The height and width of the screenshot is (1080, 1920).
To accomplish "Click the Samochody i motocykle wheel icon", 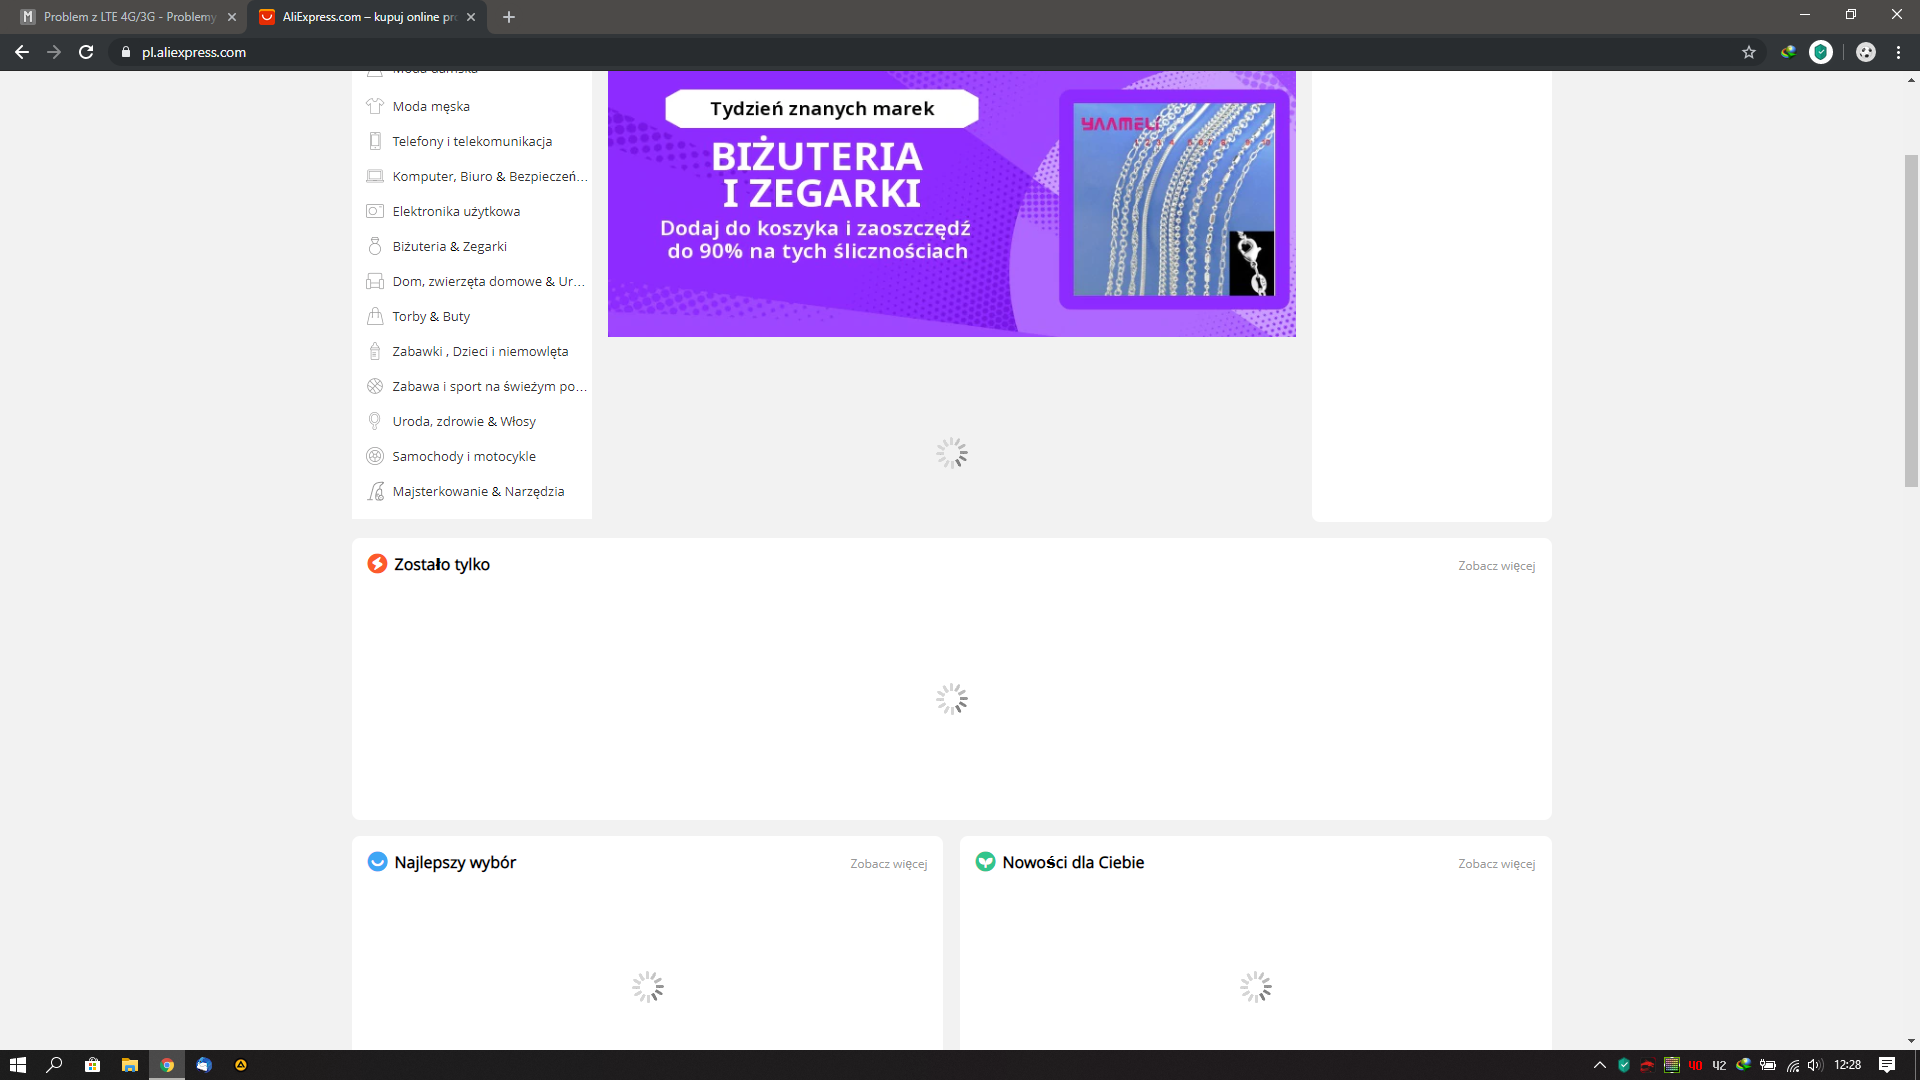I will coord(375,456).
